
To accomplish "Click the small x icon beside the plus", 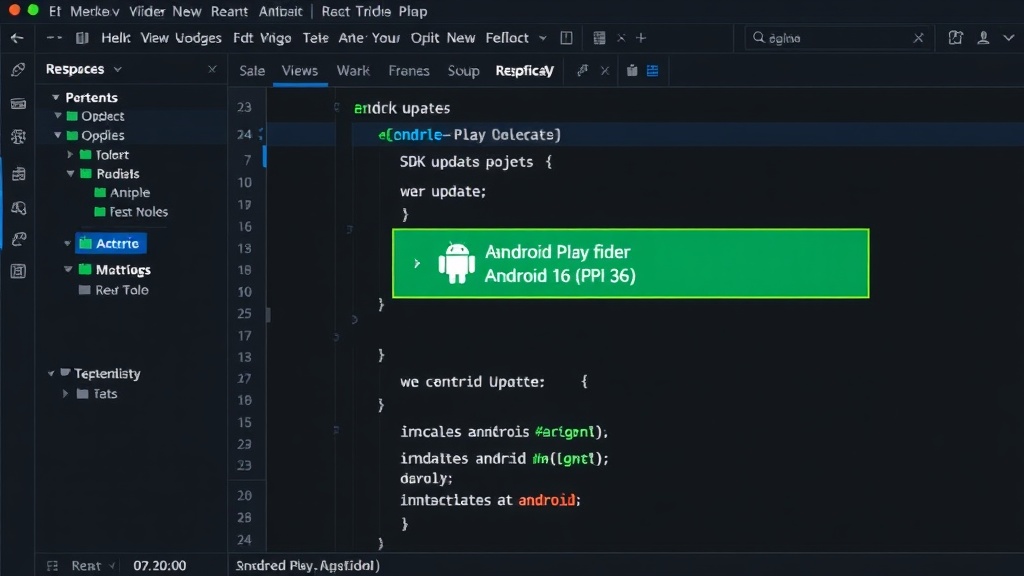I will coord(621,38).
